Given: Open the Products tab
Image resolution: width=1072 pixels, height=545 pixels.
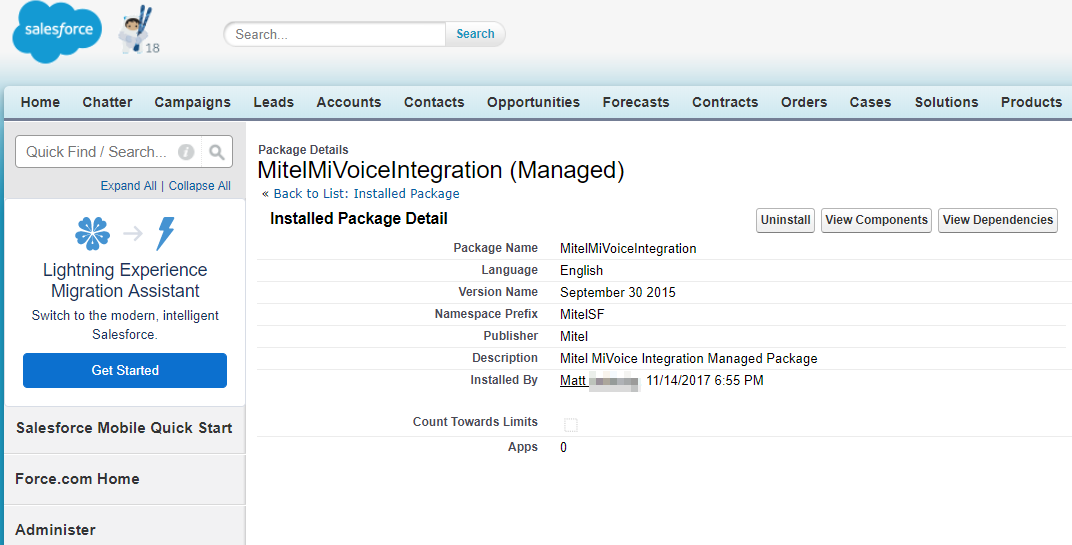Looking at the screenshot, I should click(1032, 102).
